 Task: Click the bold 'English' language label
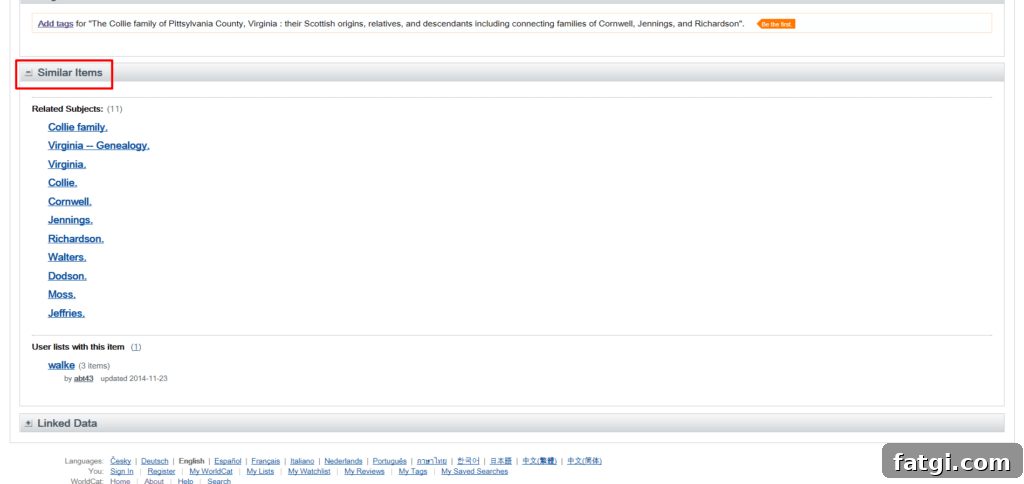[191, 461]
